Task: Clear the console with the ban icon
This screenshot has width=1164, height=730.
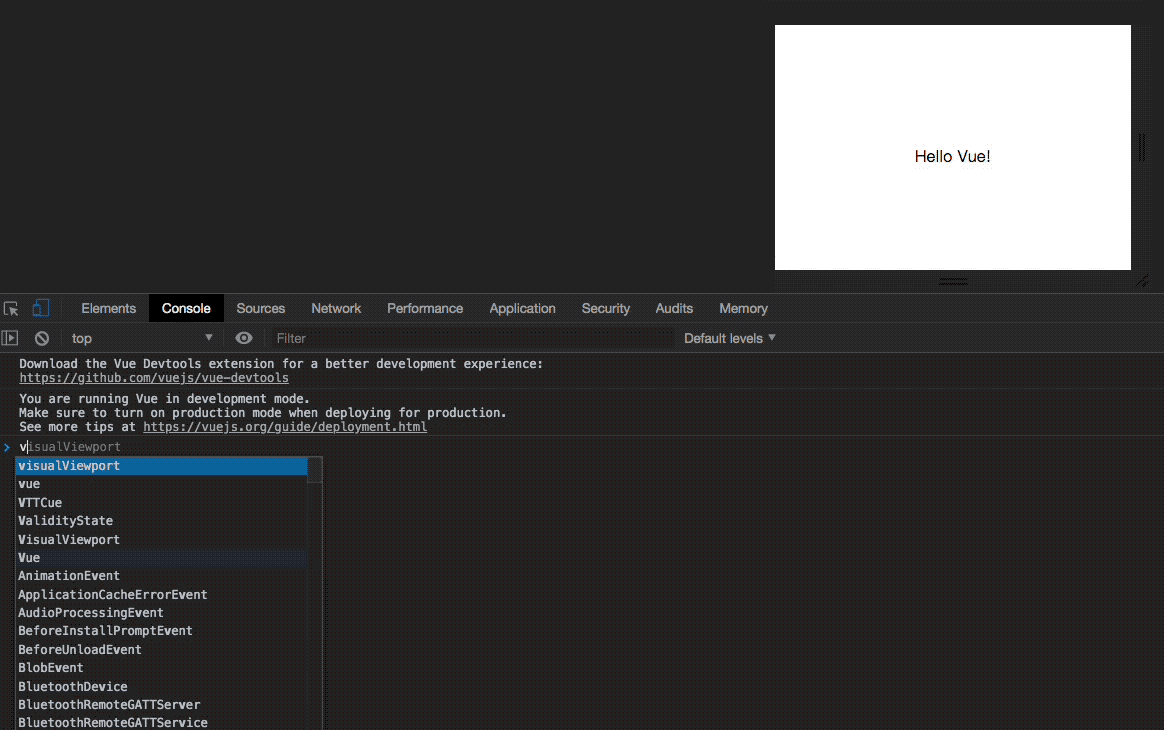Action: (x=42, y=338)
